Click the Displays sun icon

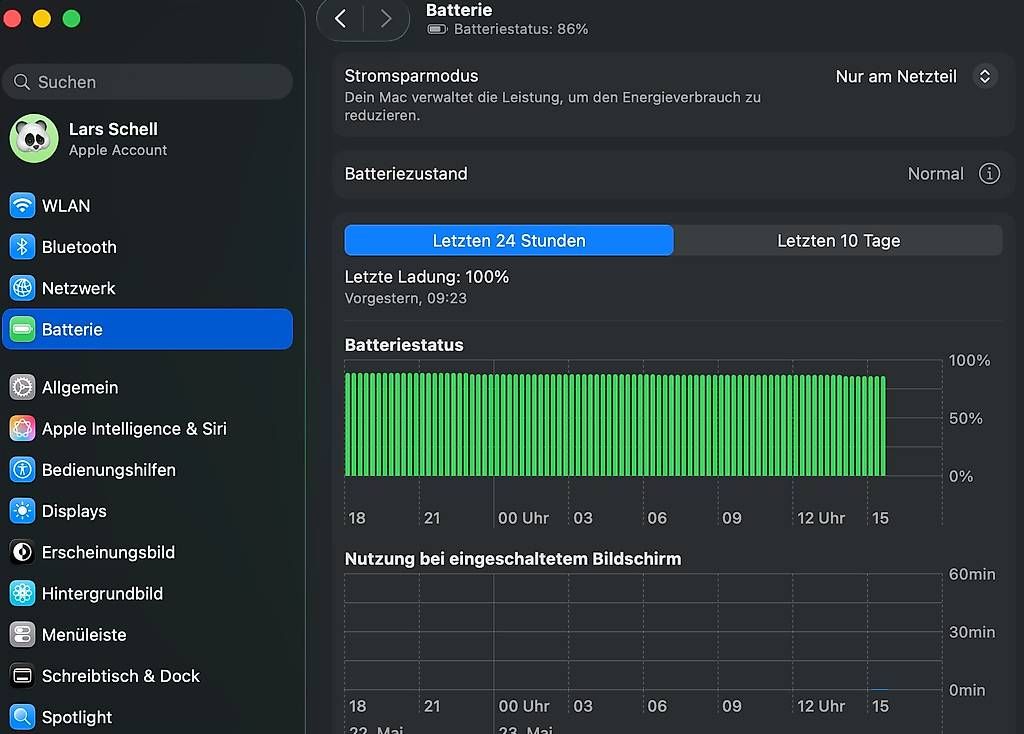point(22,511)
